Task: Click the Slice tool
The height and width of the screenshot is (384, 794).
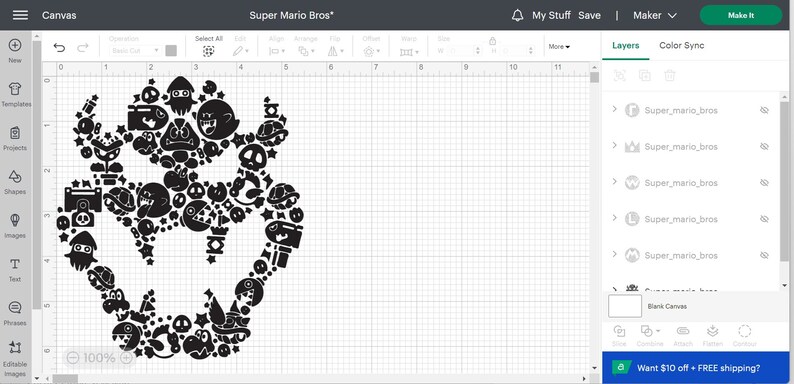Action: click(619, 336)
